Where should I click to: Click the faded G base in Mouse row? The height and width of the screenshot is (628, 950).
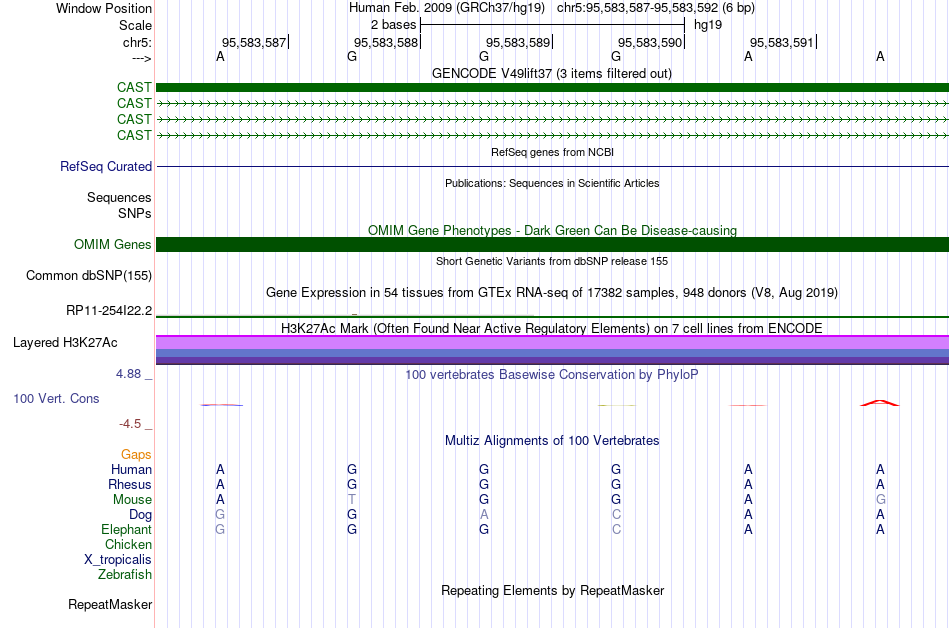click(x=880, y=500)
